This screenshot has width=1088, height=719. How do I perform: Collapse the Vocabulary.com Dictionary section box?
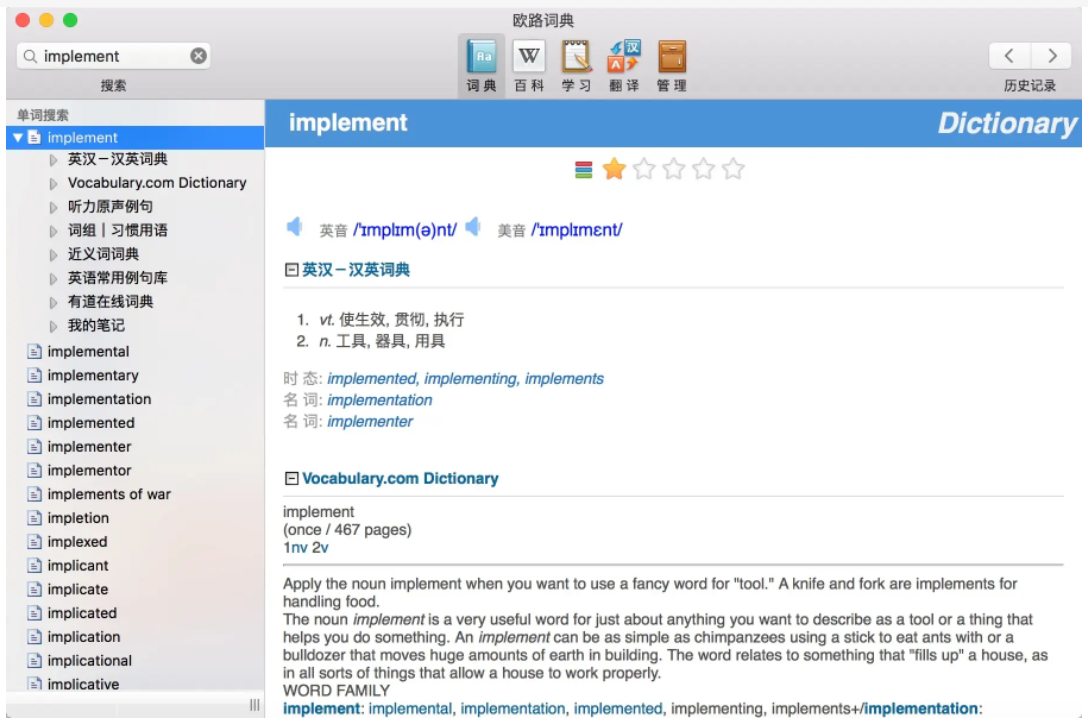coord(291,478)
